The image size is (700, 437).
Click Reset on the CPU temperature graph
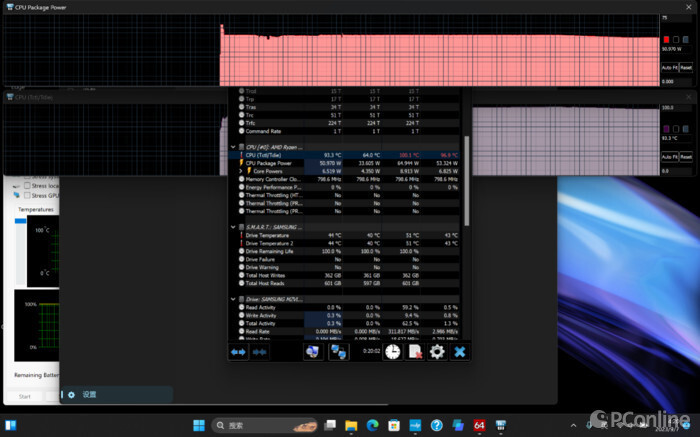(x=686, y=157)
